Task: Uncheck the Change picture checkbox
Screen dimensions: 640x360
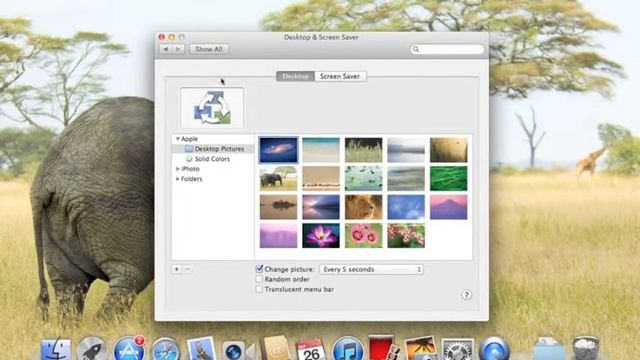Action: (259, 269)
